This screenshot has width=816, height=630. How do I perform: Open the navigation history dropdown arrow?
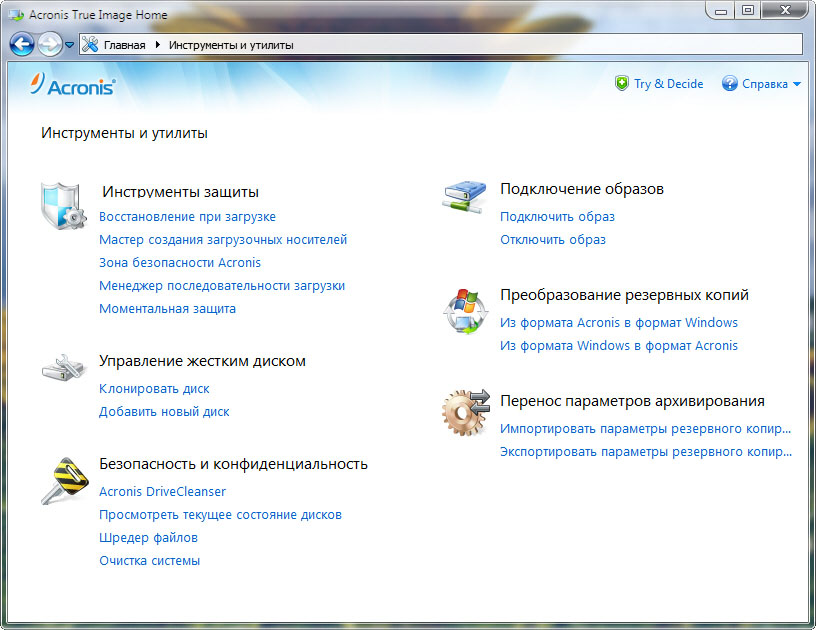click(69, 45)
